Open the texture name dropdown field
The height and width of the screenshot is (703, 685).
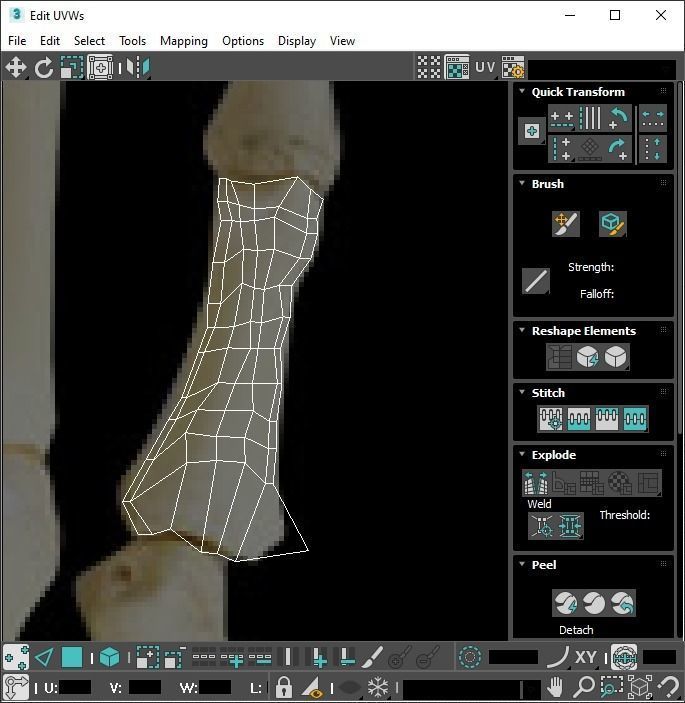coord(602,69)
